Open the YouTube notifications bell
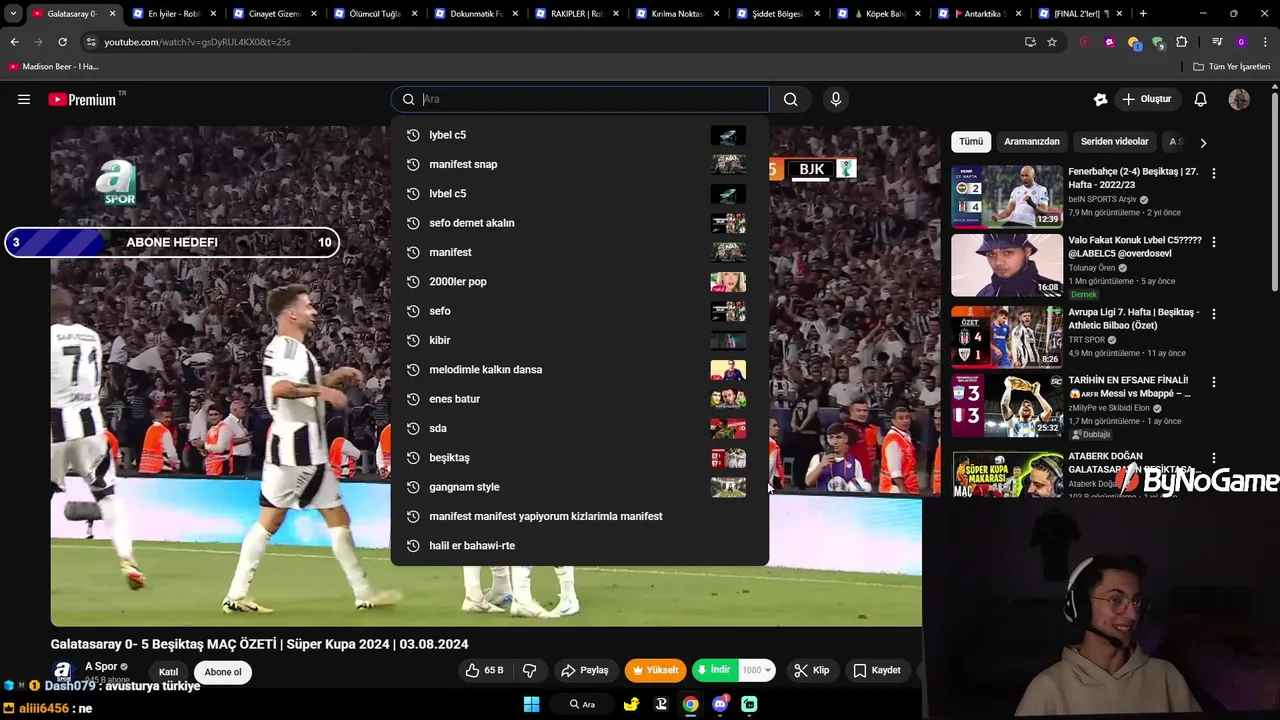 click(1200, 99)
